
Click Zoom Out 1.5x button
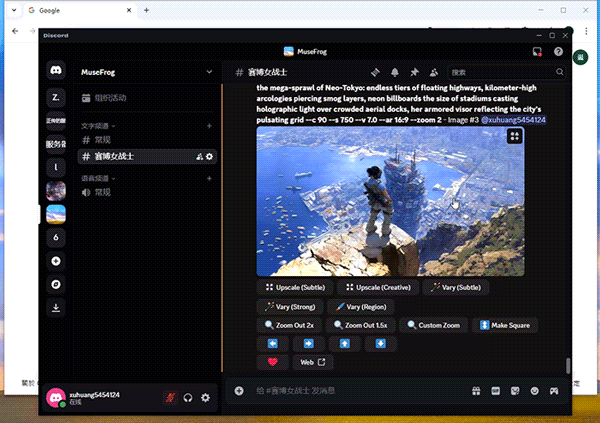coord(360,325)
